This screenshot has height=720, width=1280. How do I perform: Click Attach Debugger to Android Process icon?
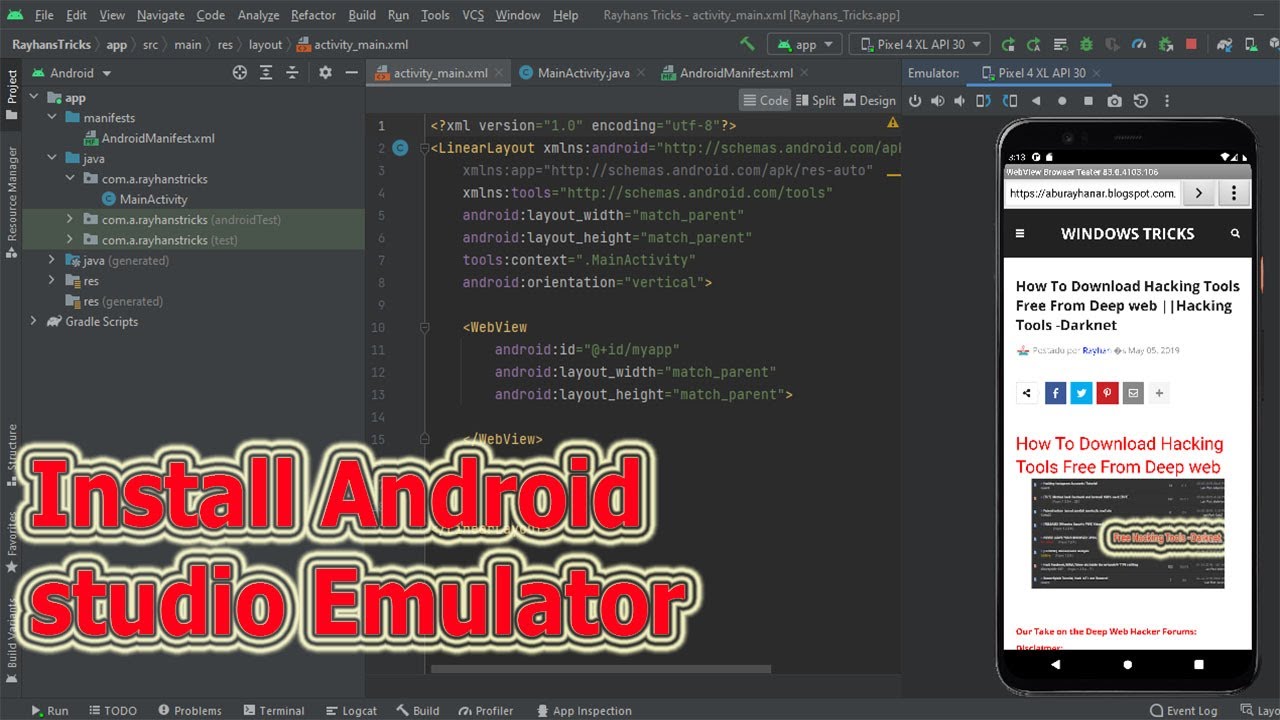[1165, 44]
